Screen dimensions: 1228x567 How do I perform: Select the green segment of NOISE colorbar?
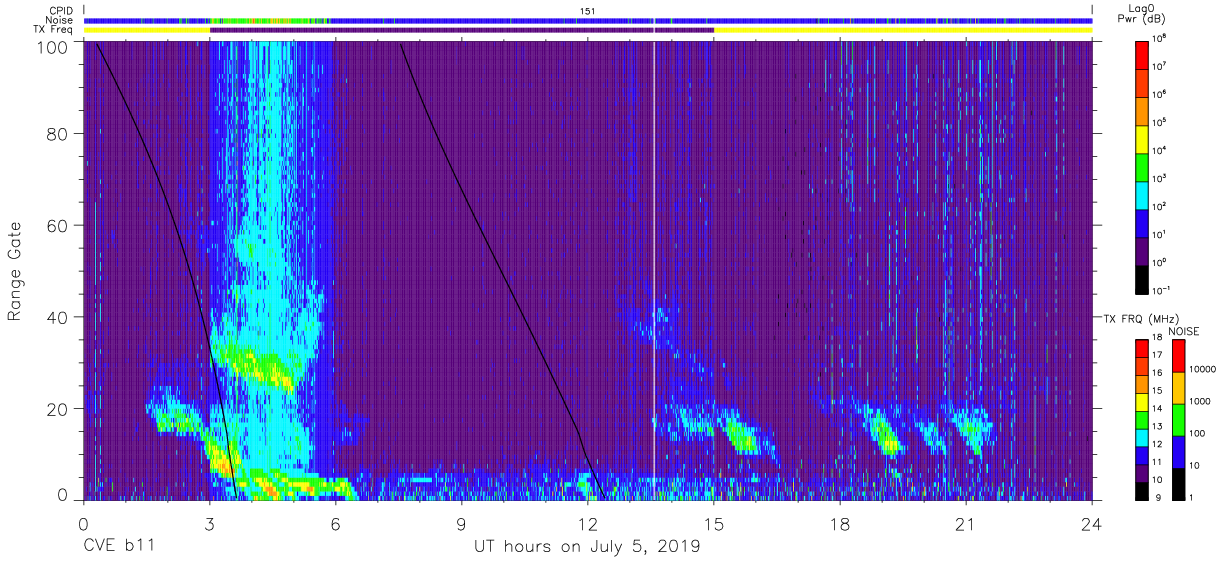tap(1178, 419)
